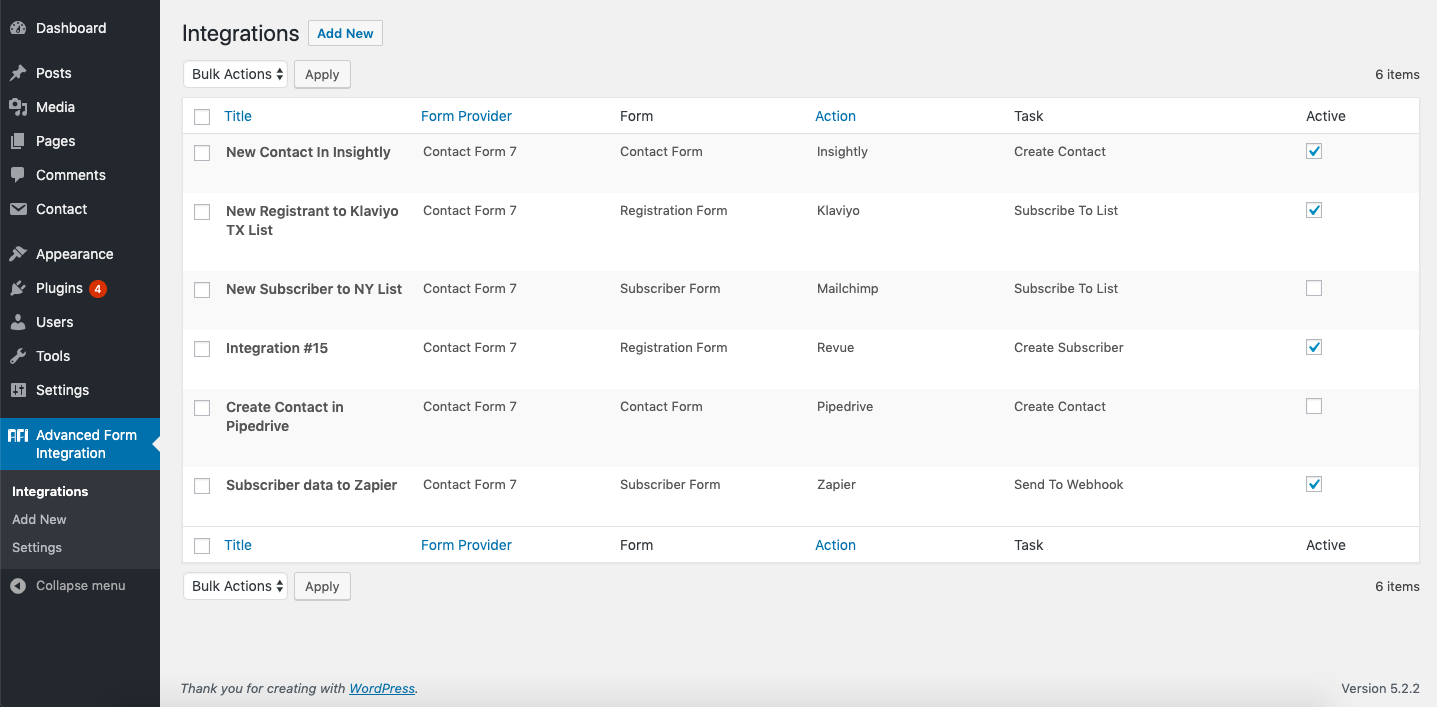The image size is (1437, 707).
Task: Click the Appearance paintbrush icon
Action: click(18, 254)
